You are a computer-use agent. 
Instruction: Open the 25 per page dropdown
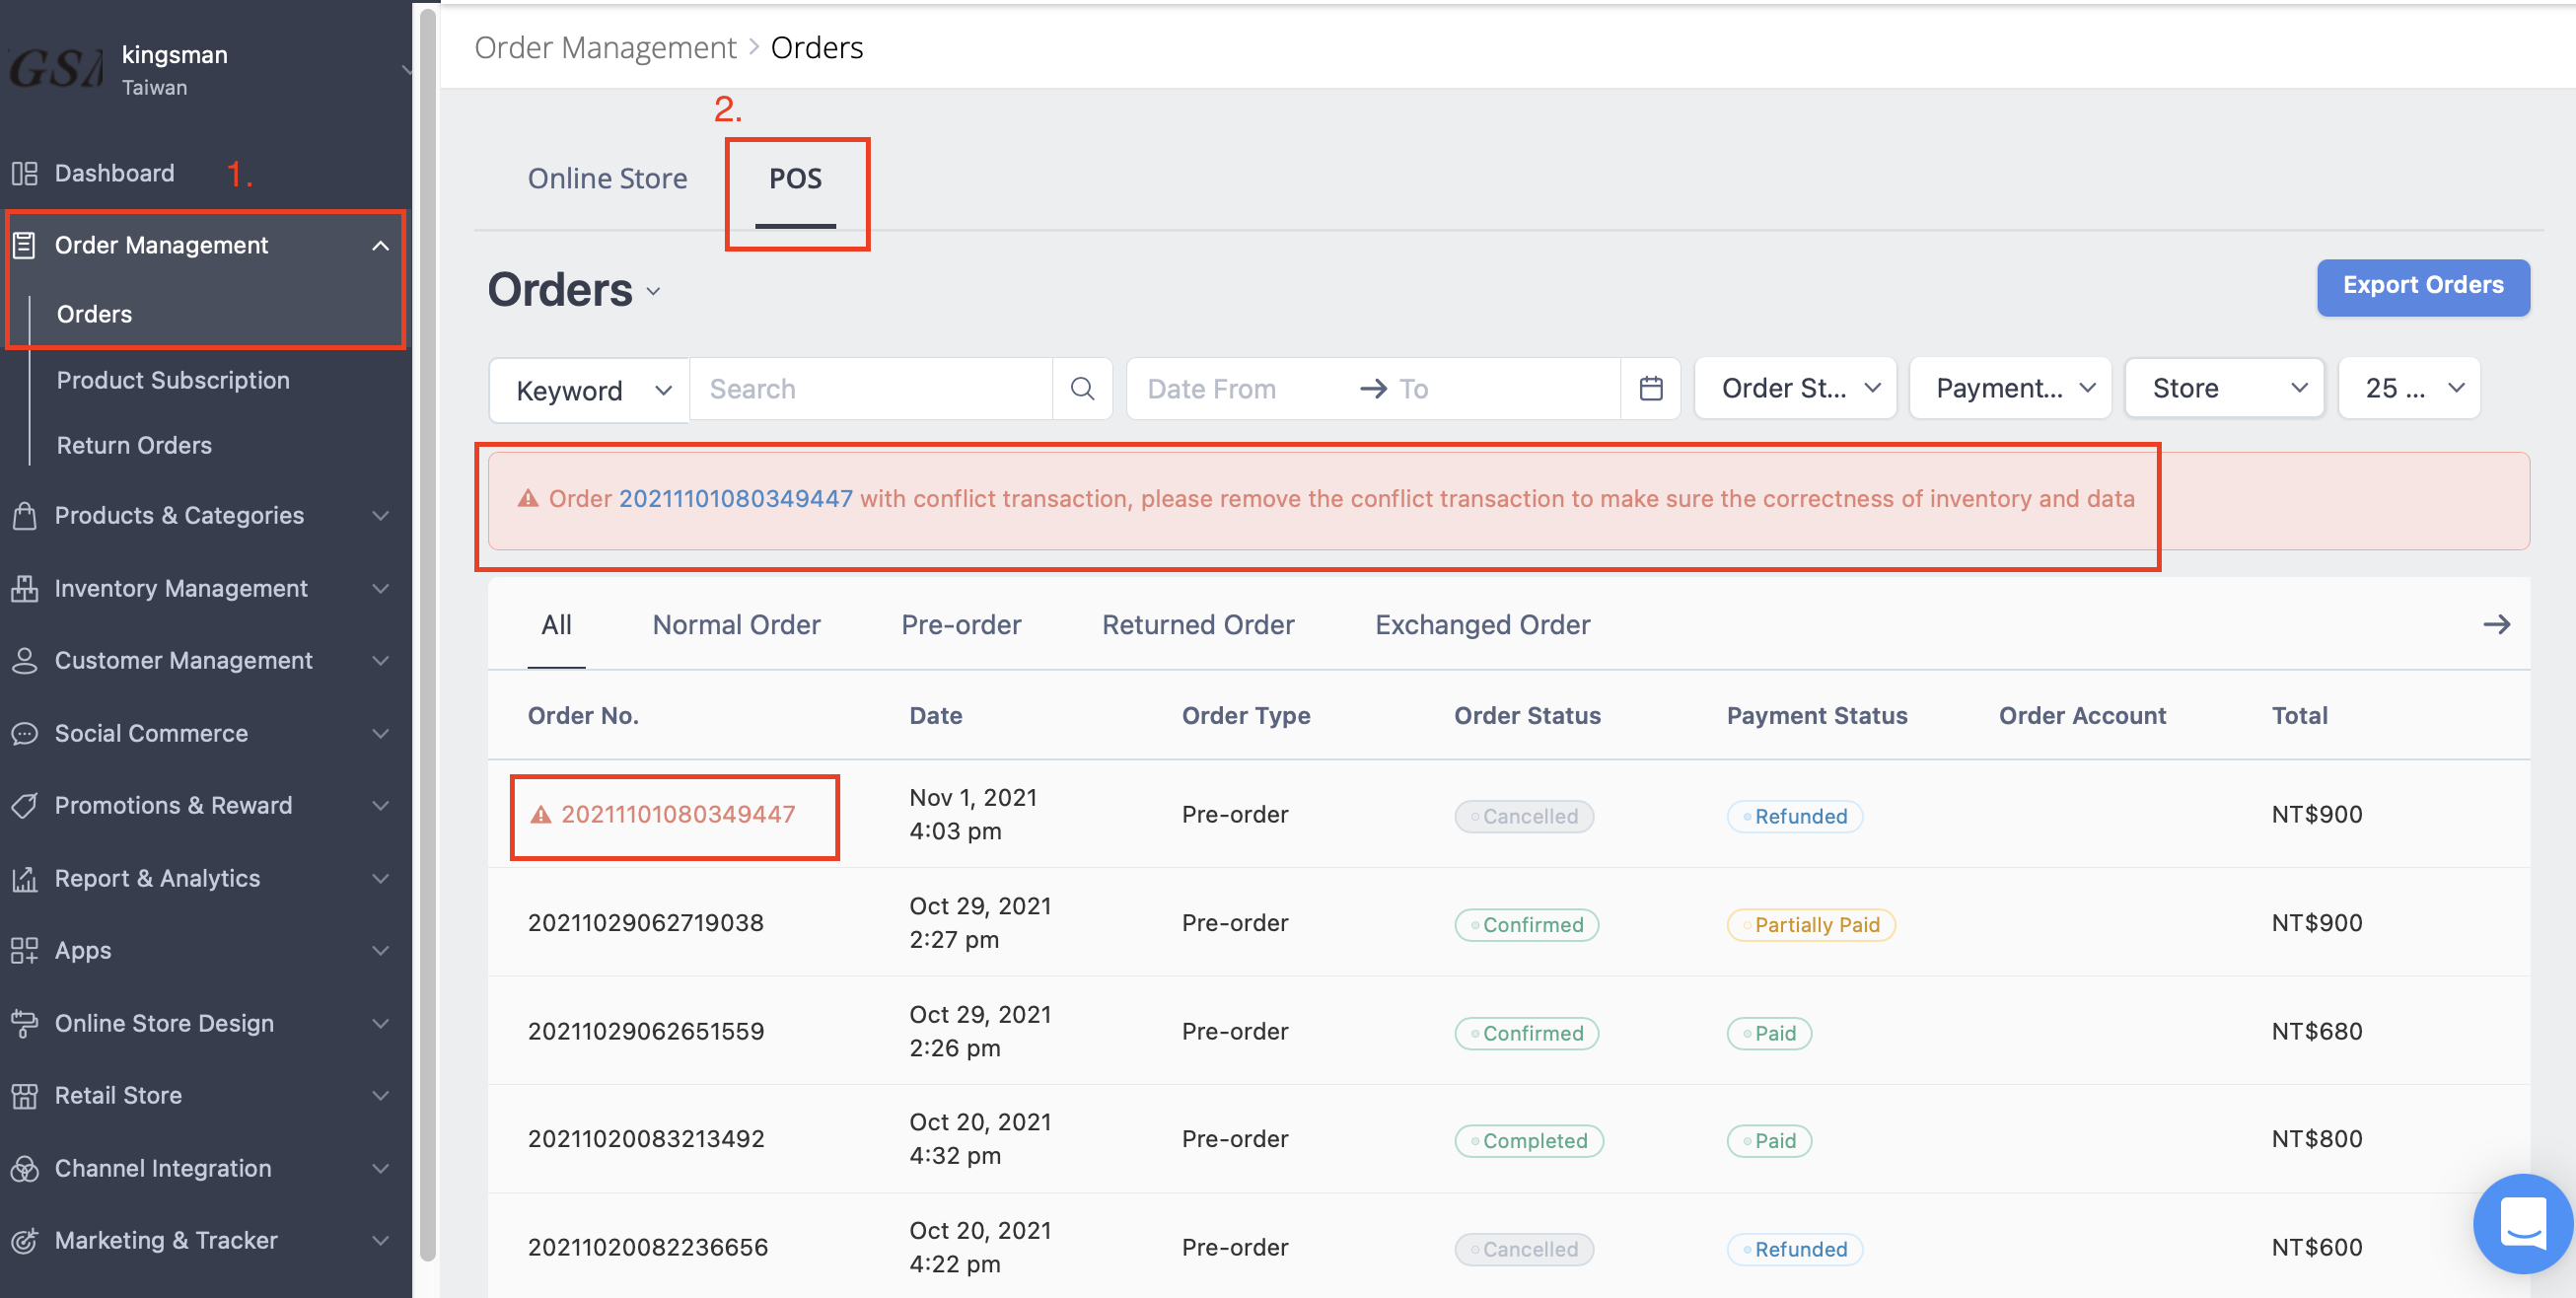[2409, 388]
